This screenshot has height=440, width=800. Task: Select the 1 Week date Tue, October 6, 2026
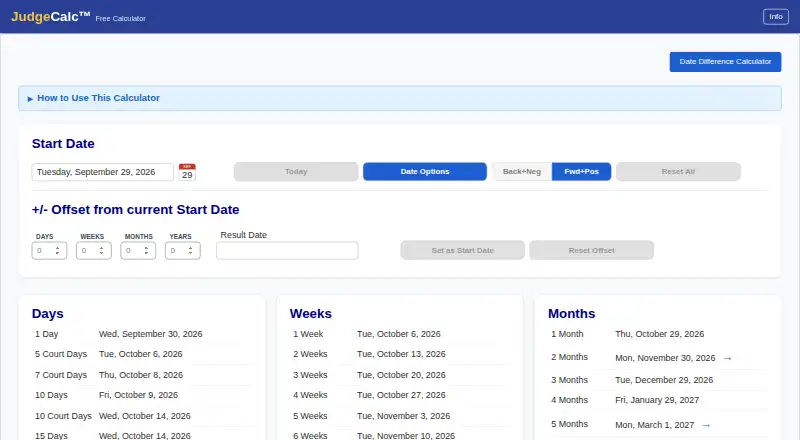398,334
